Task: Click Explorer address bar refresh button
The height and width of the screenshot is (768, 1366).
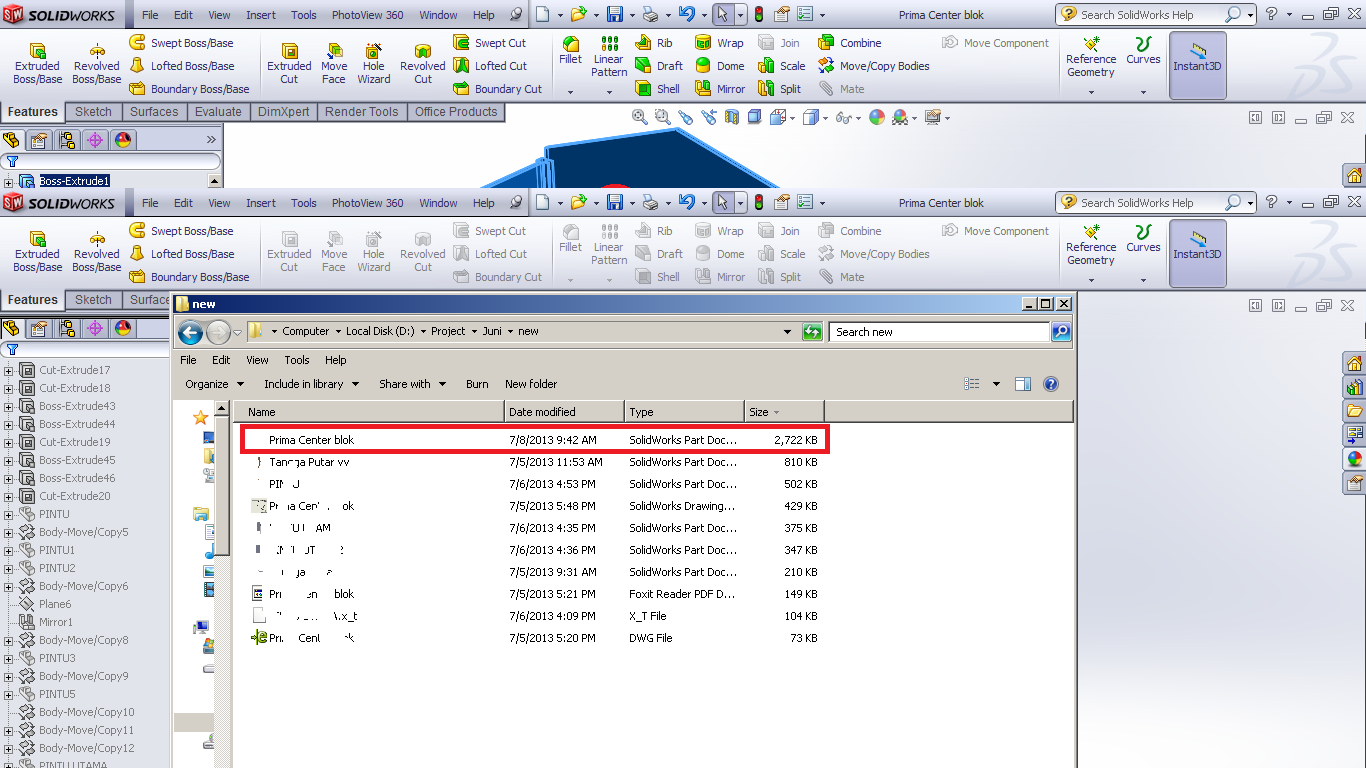Action: point(813,332)
